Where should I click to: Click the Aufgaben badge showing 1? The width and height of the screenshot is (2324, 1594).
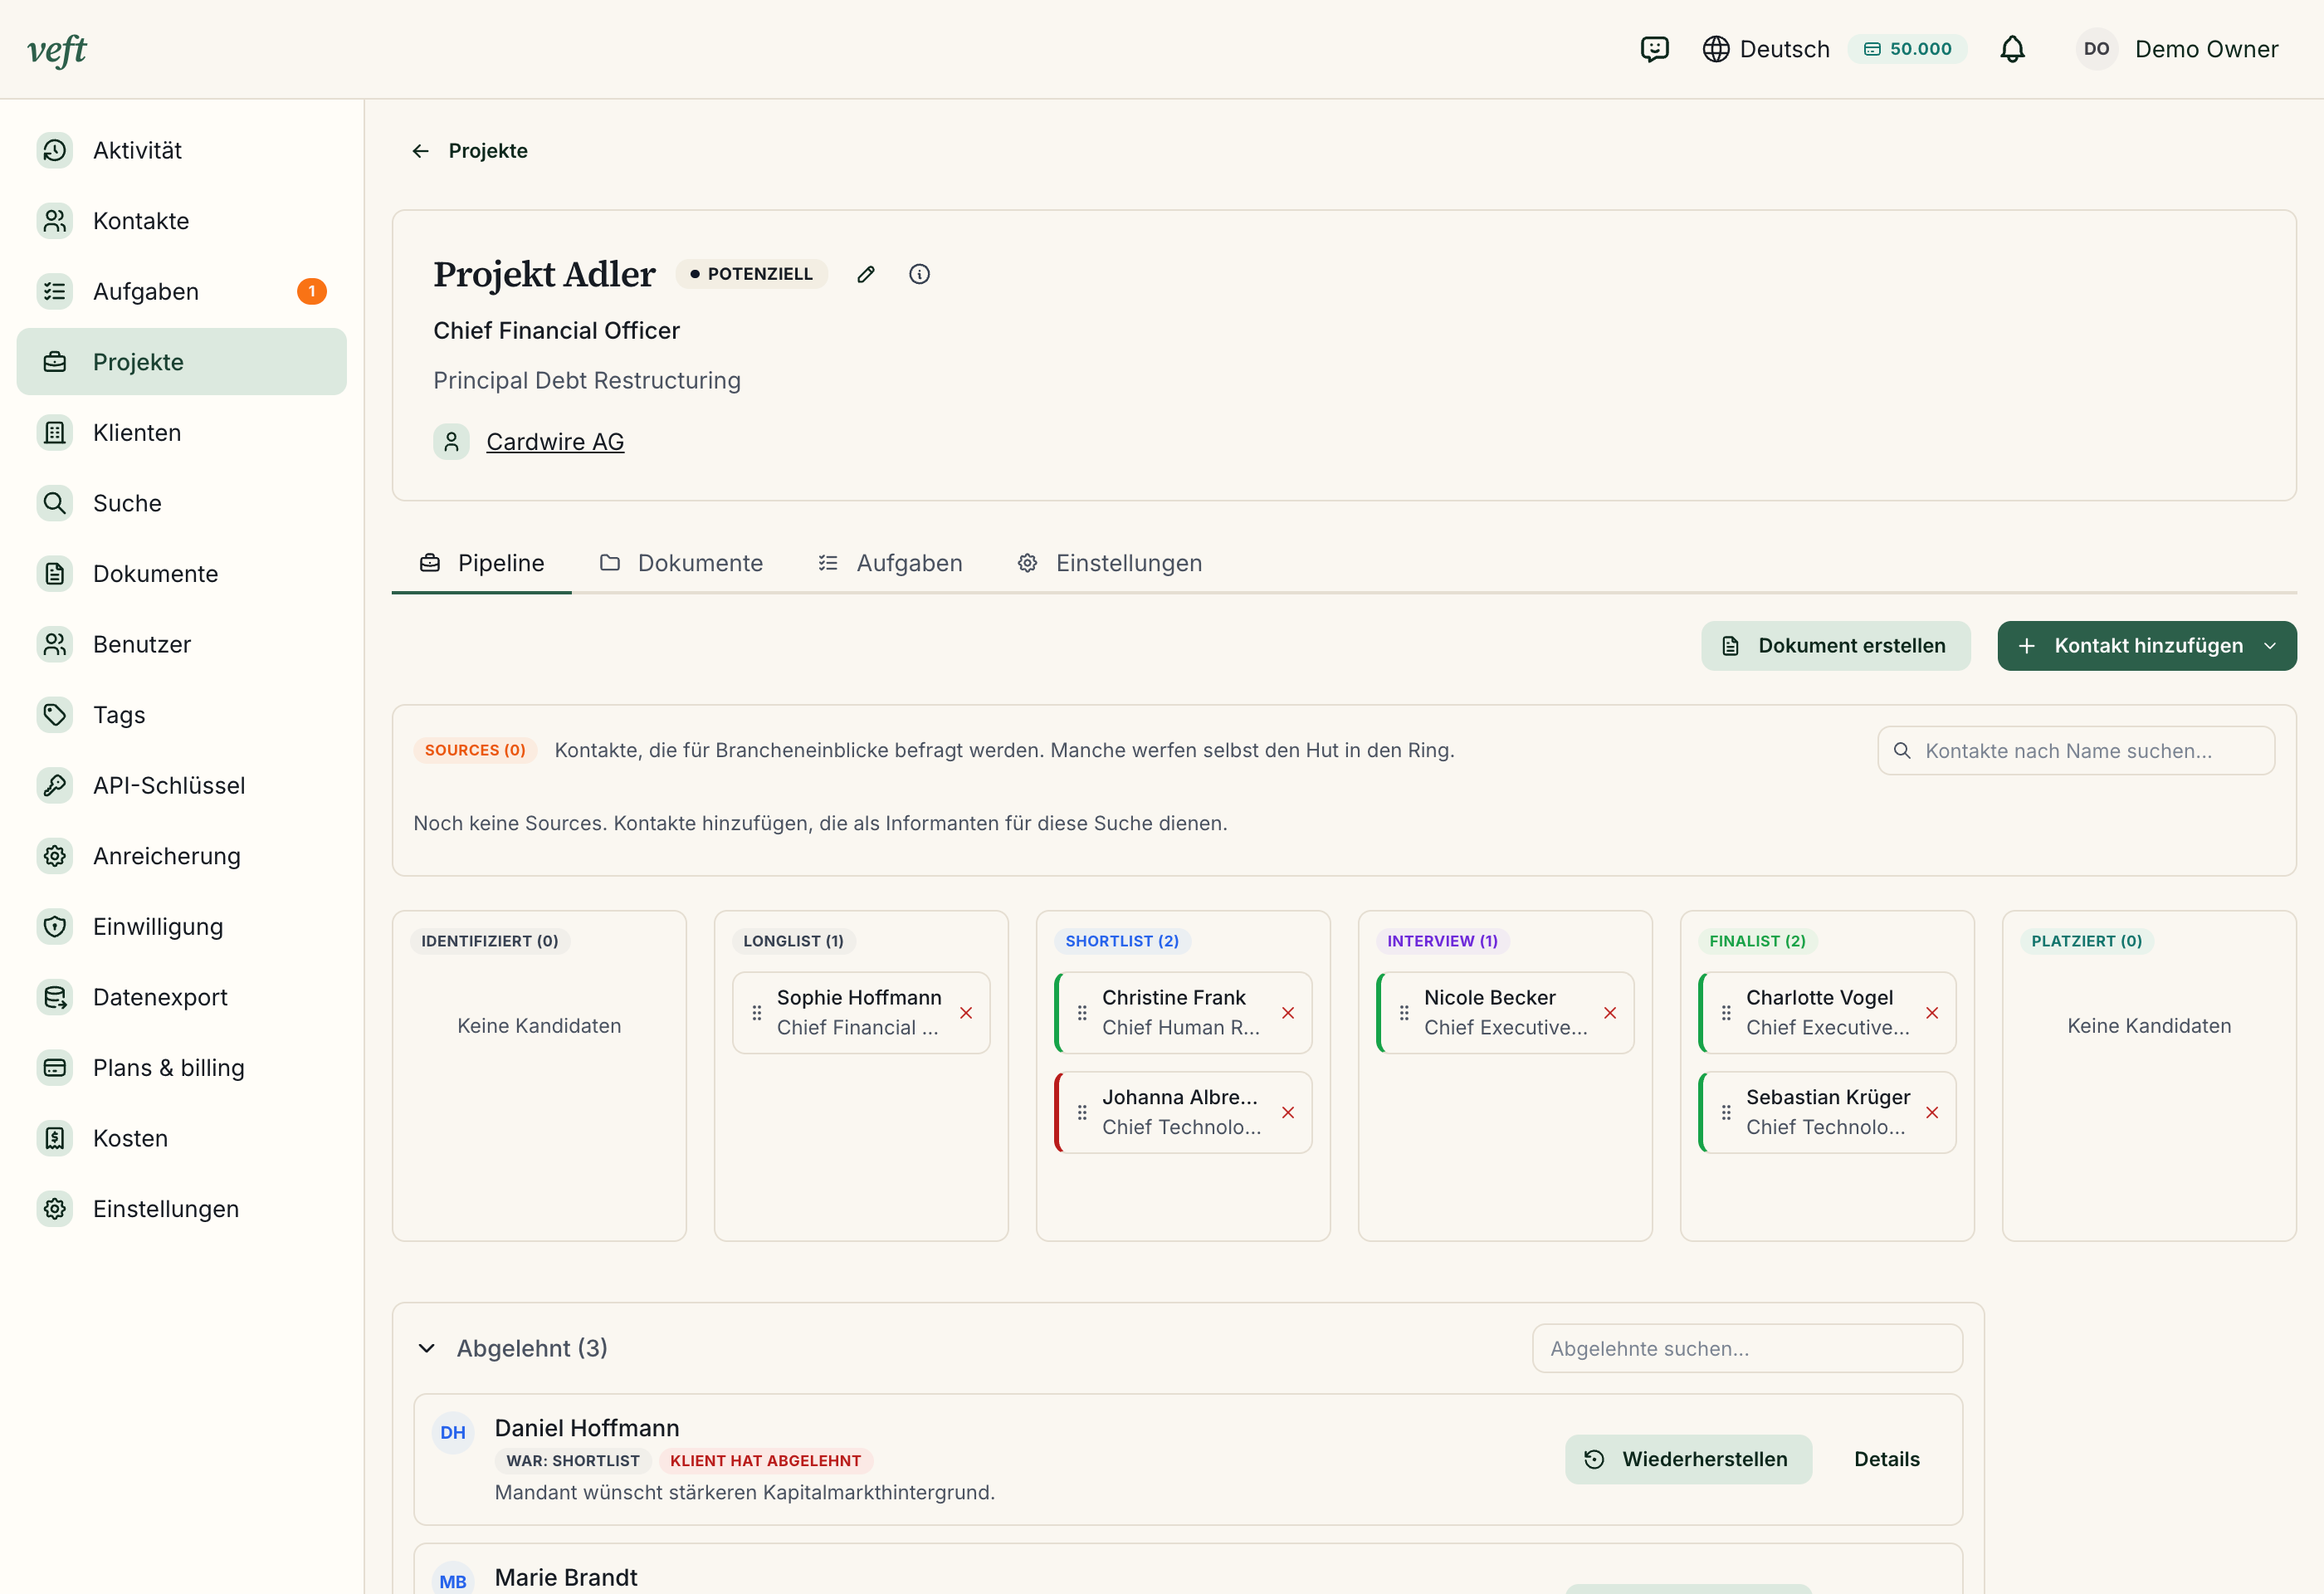[311, 291]
